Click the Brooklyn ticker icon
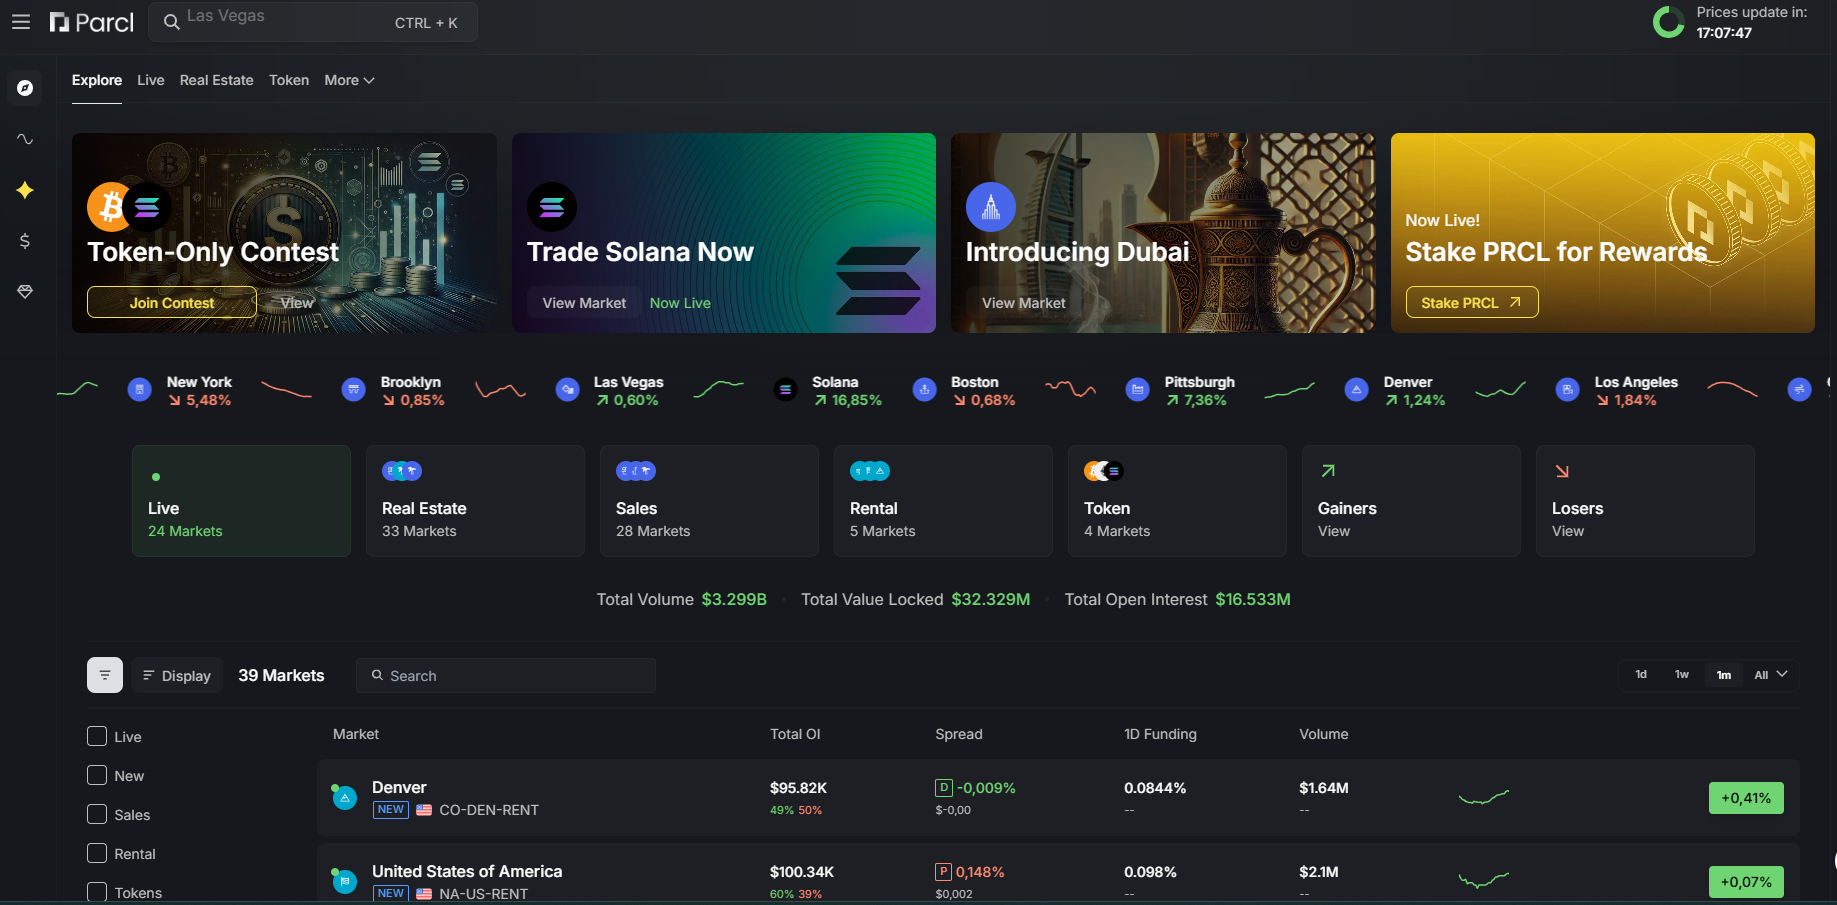Screen dimensions: 1837x905 pos(354,390)
